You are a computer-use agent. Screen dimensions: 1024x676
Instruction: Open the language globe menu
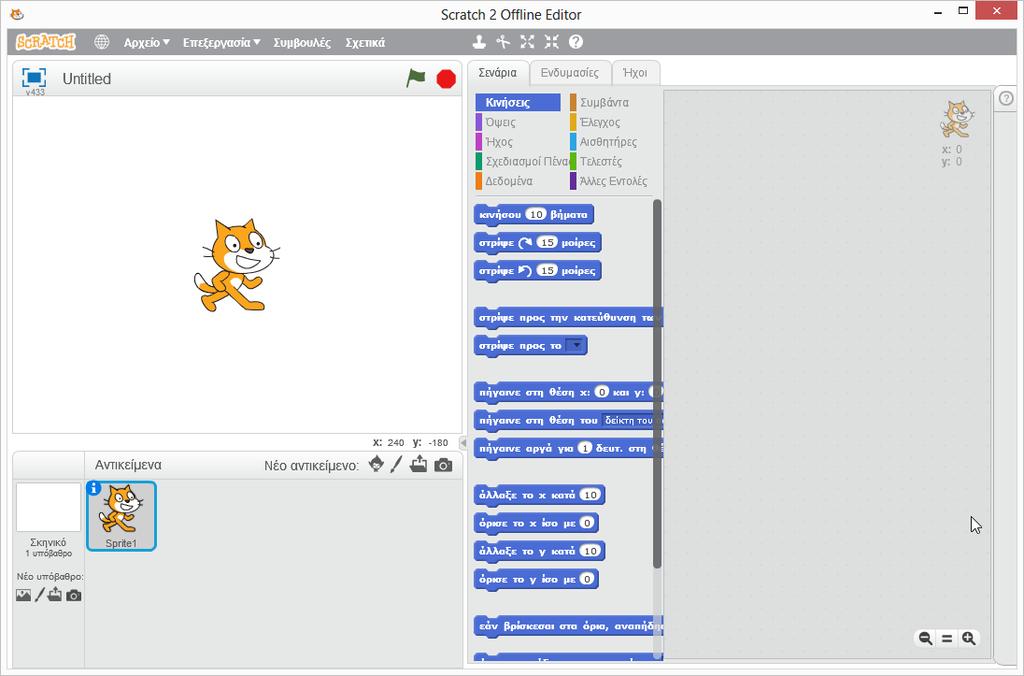[102, 42]
